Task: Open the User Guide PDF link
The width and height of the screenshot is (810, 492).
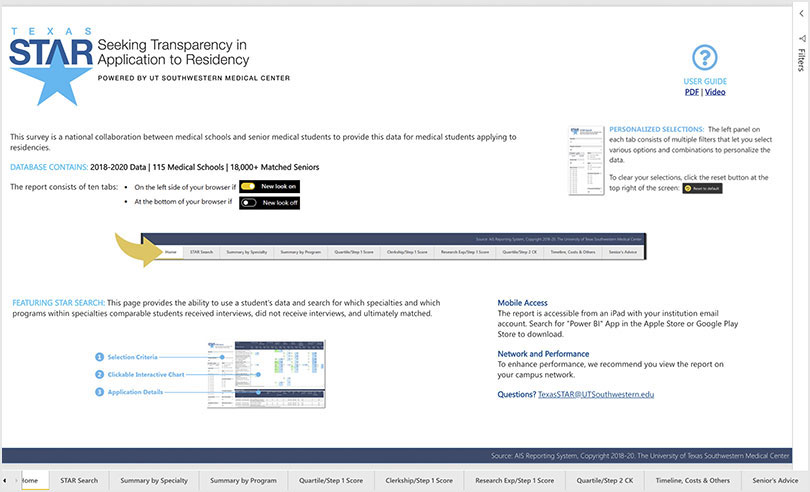Action: click(x=691, y=92)
